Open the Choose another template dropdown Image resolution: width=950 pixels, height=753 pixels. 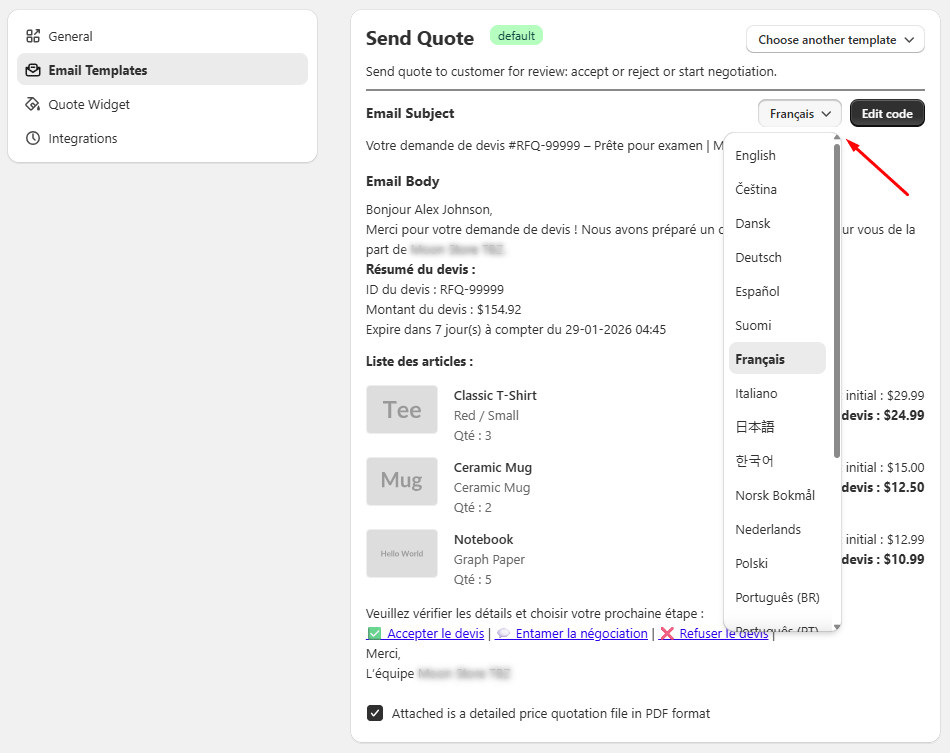tap(835, 40)
